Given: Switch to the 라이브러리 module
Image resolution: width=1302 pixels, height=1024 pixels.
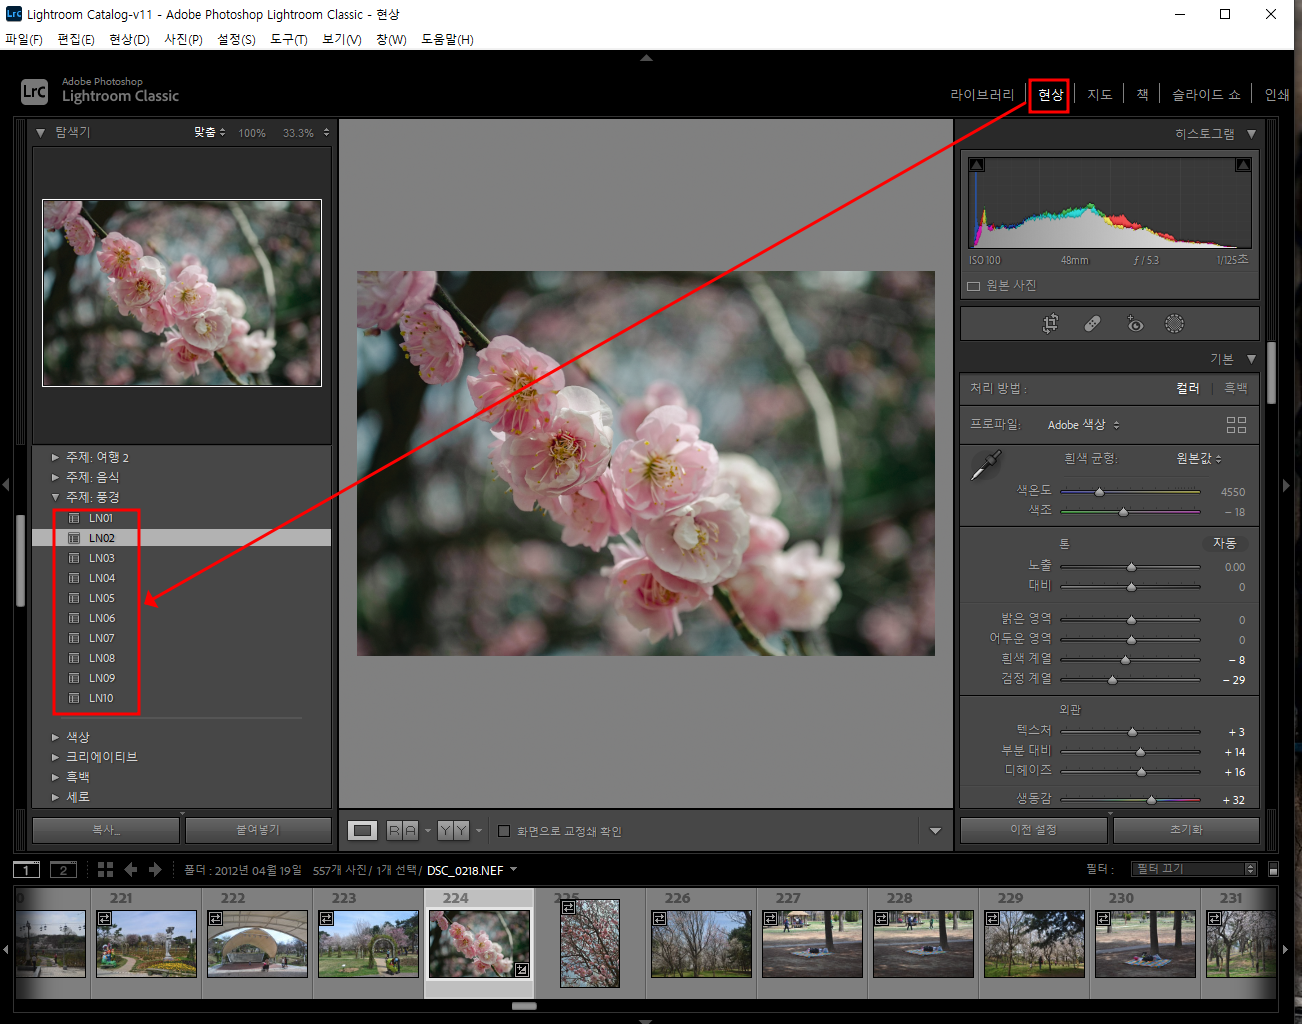Looking at the screenshot, I should 982,95.
